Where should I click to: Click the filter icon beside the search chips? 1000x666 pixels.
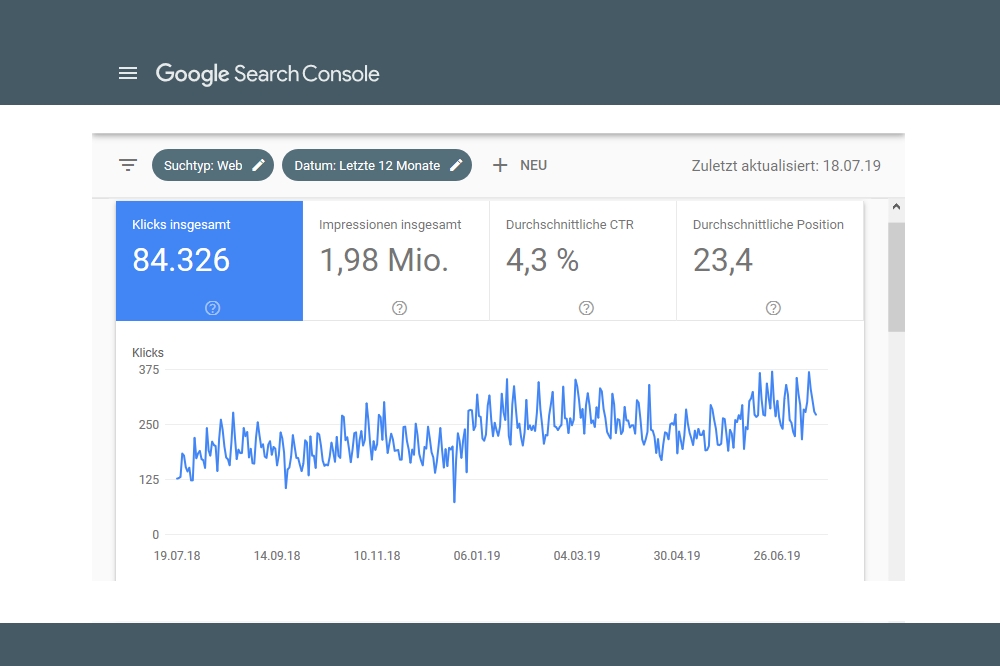click(127, 164)
